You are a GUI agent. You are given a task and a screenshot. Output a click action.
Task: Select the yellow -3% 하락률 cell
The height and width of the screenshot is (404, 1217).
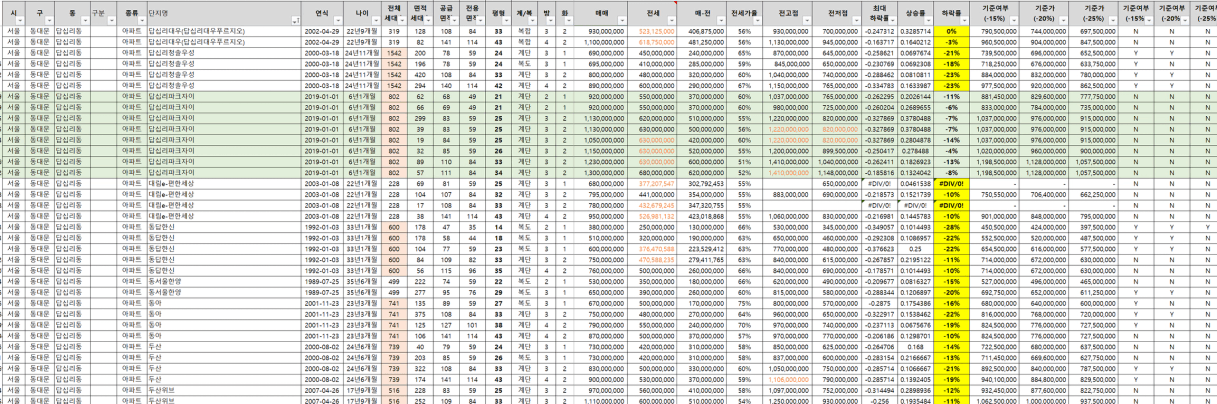(952, 43)
